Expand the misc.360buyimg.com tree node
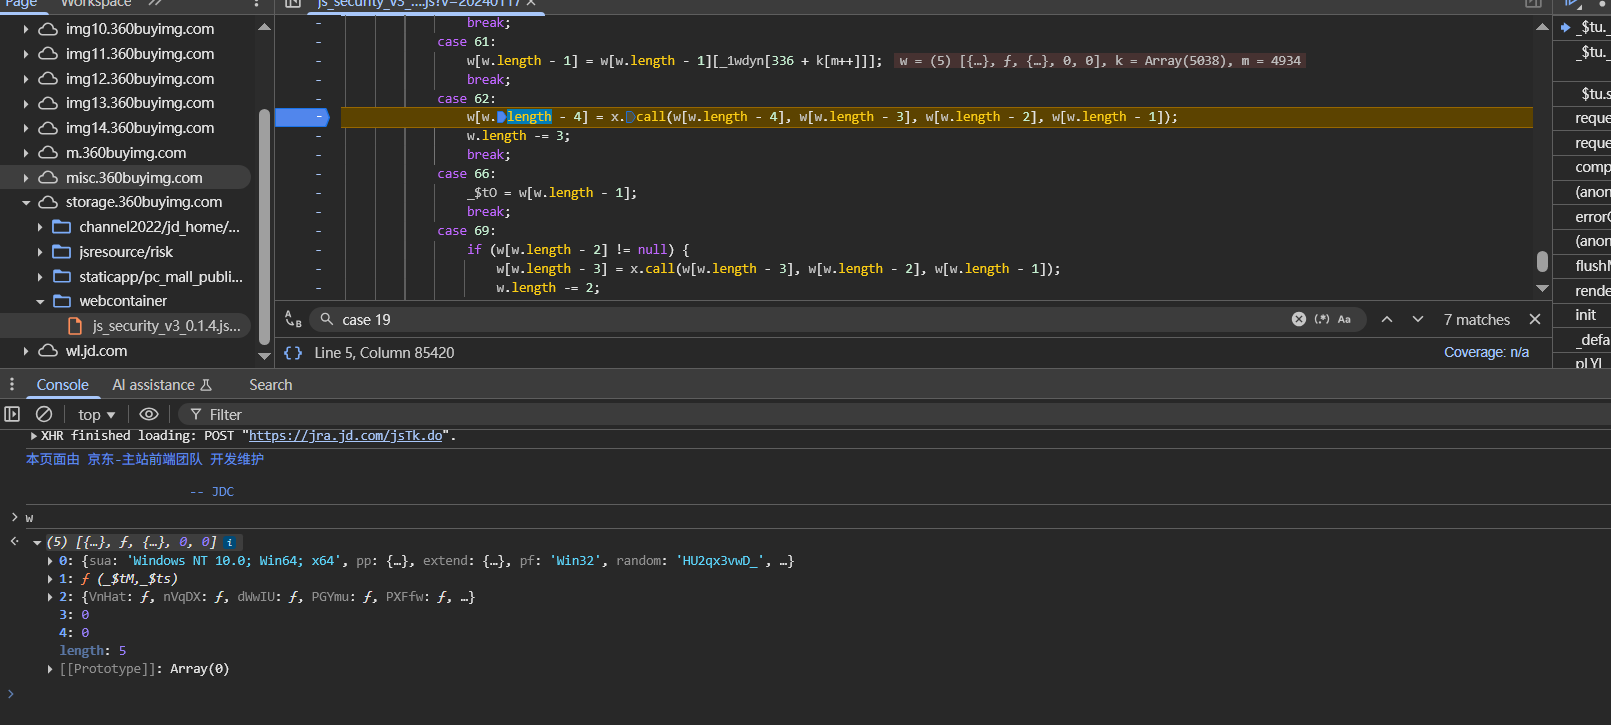Viewport: 1611px width, 725px height. click(26, 178)
